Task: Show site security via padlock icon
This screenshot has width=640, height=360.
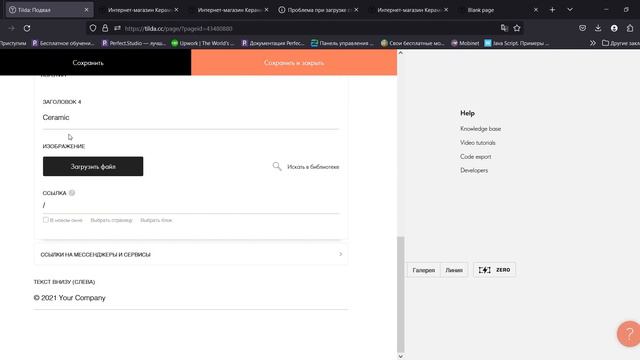Action: [105, 28]
